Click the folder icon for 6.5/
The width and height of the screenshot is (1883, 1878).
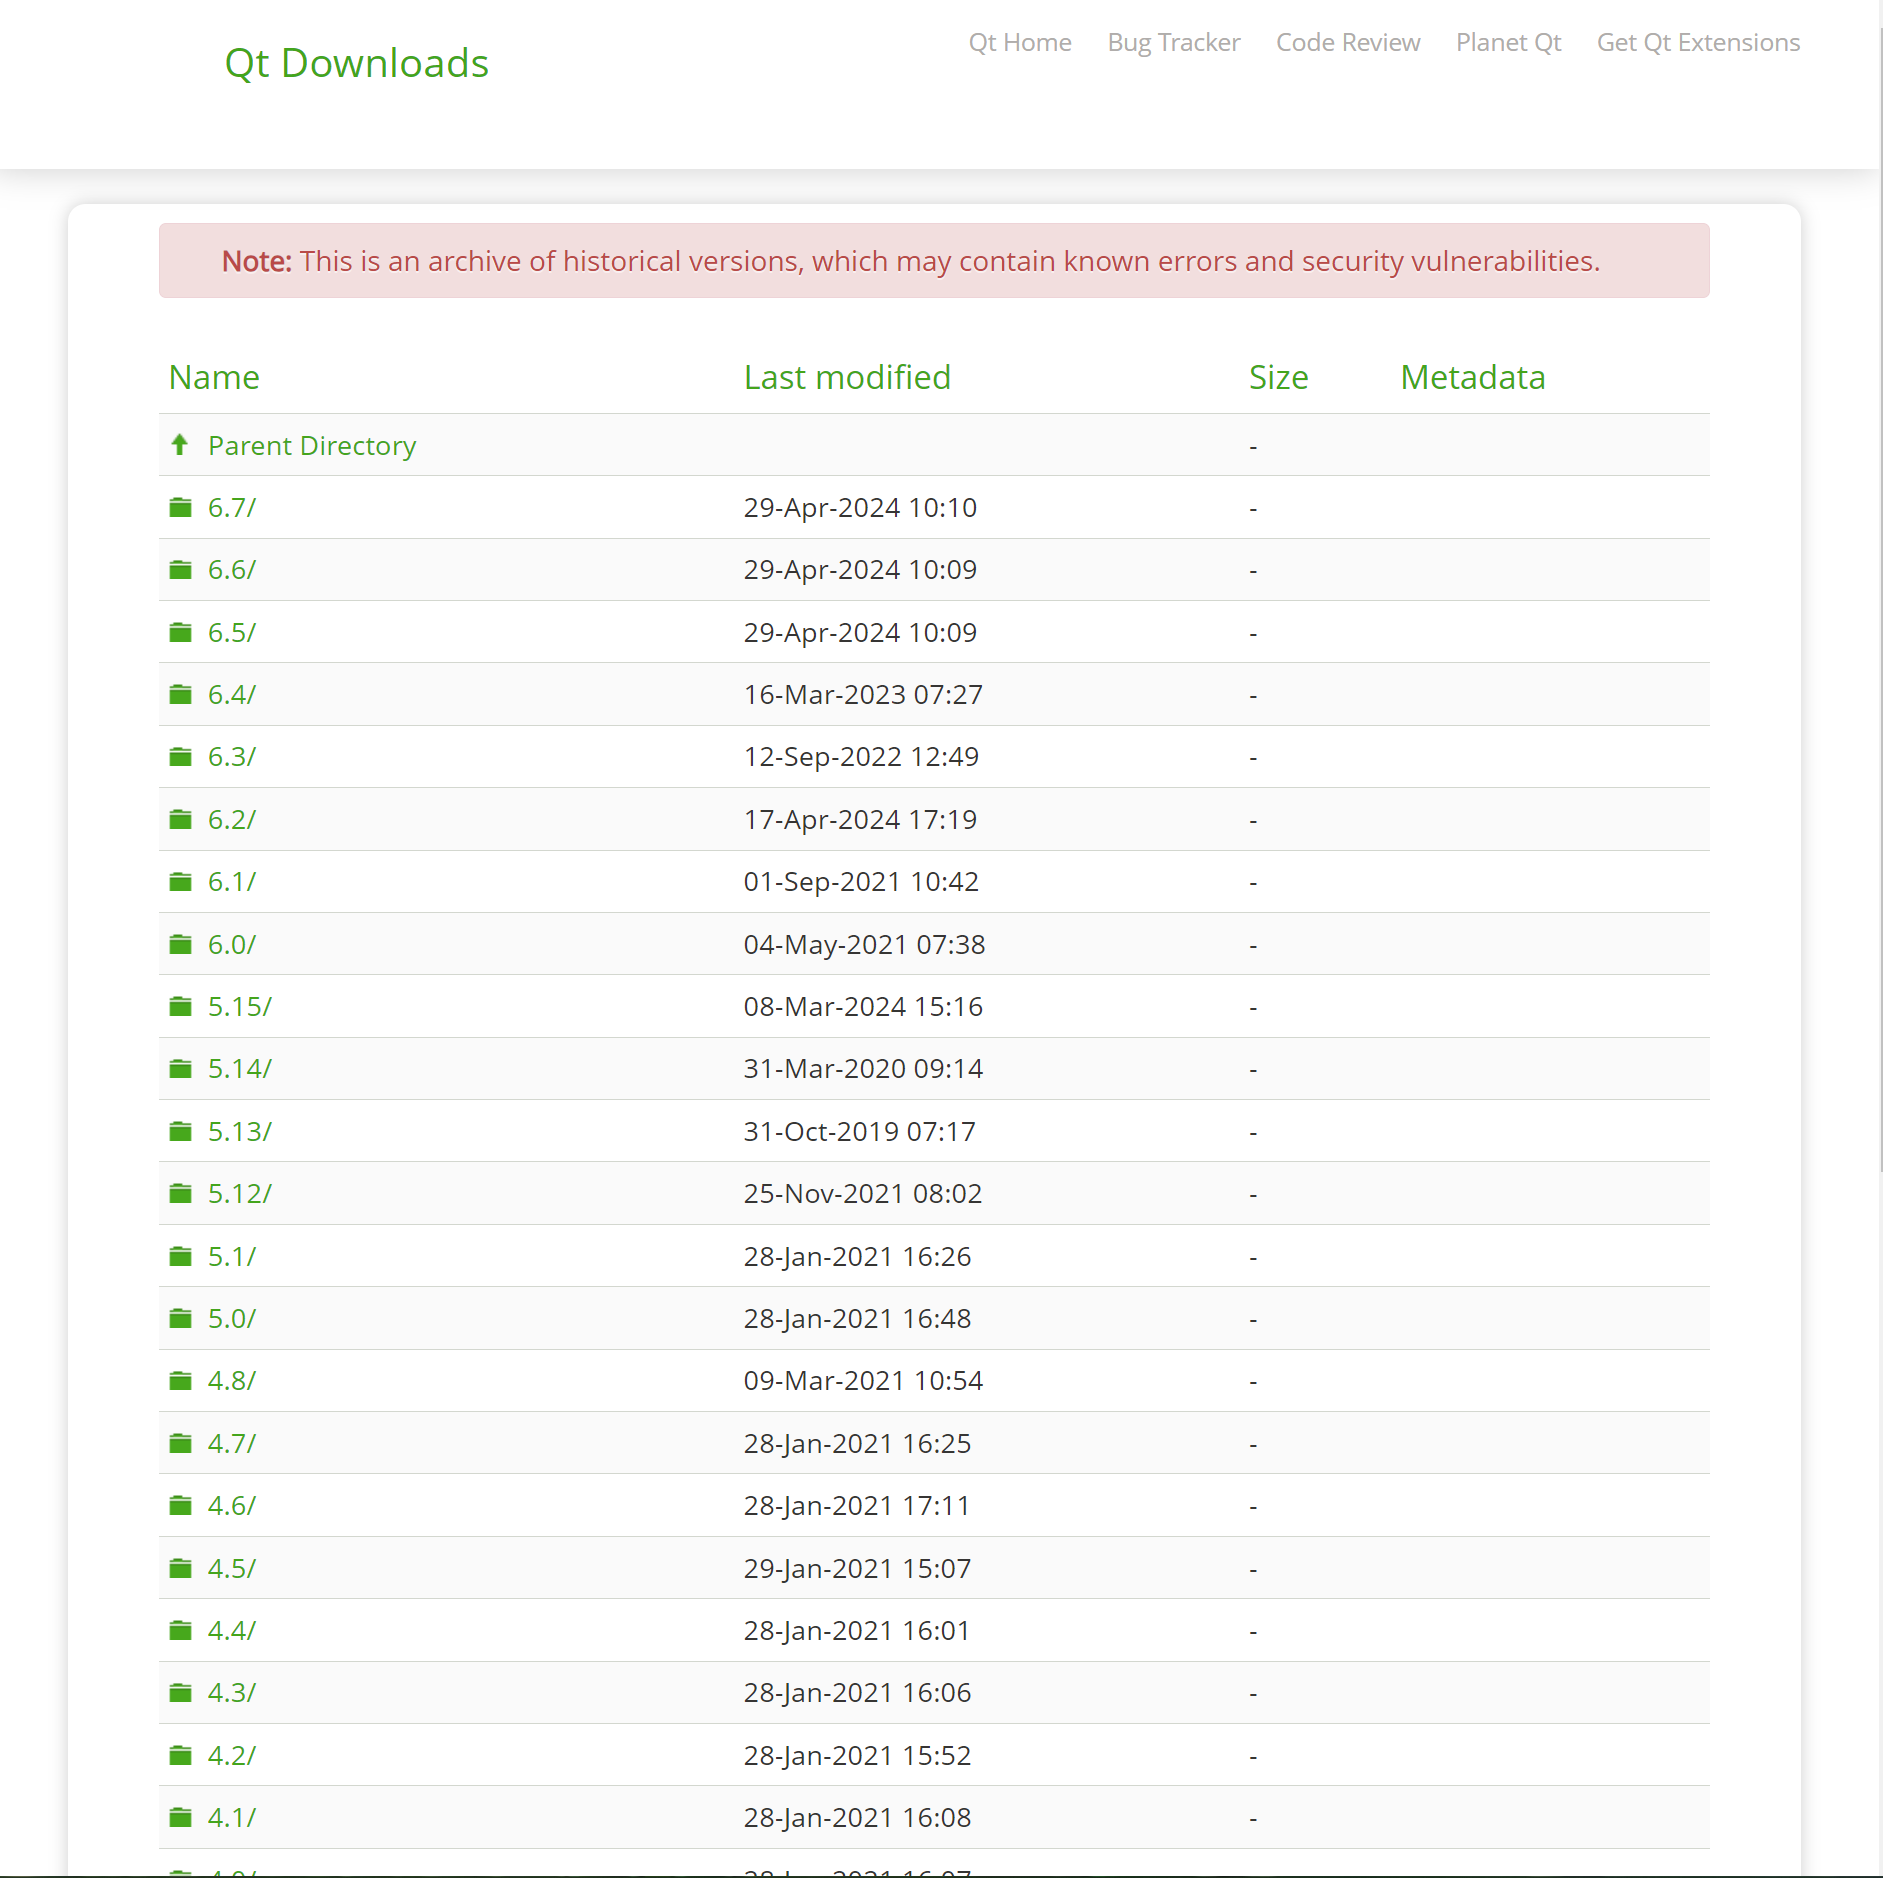click(x=180, y=633)
